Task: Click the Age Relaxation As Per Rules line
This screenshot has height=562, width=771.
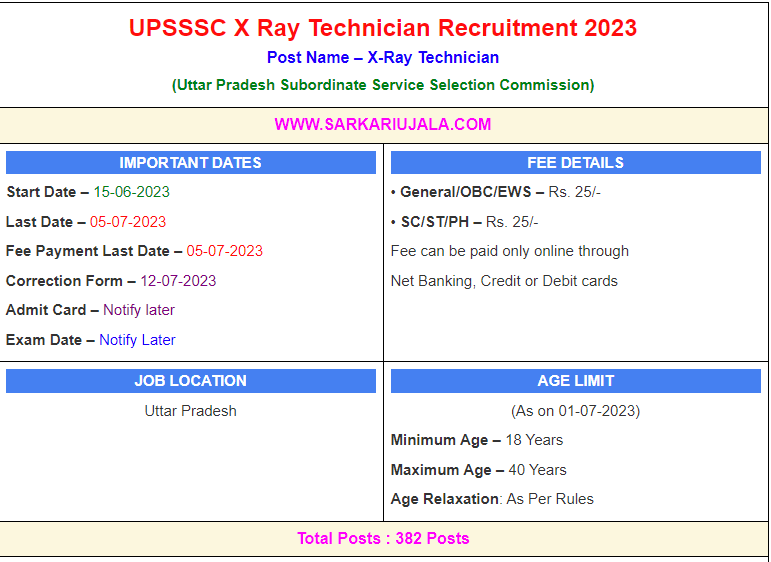Action: point(492,499)
